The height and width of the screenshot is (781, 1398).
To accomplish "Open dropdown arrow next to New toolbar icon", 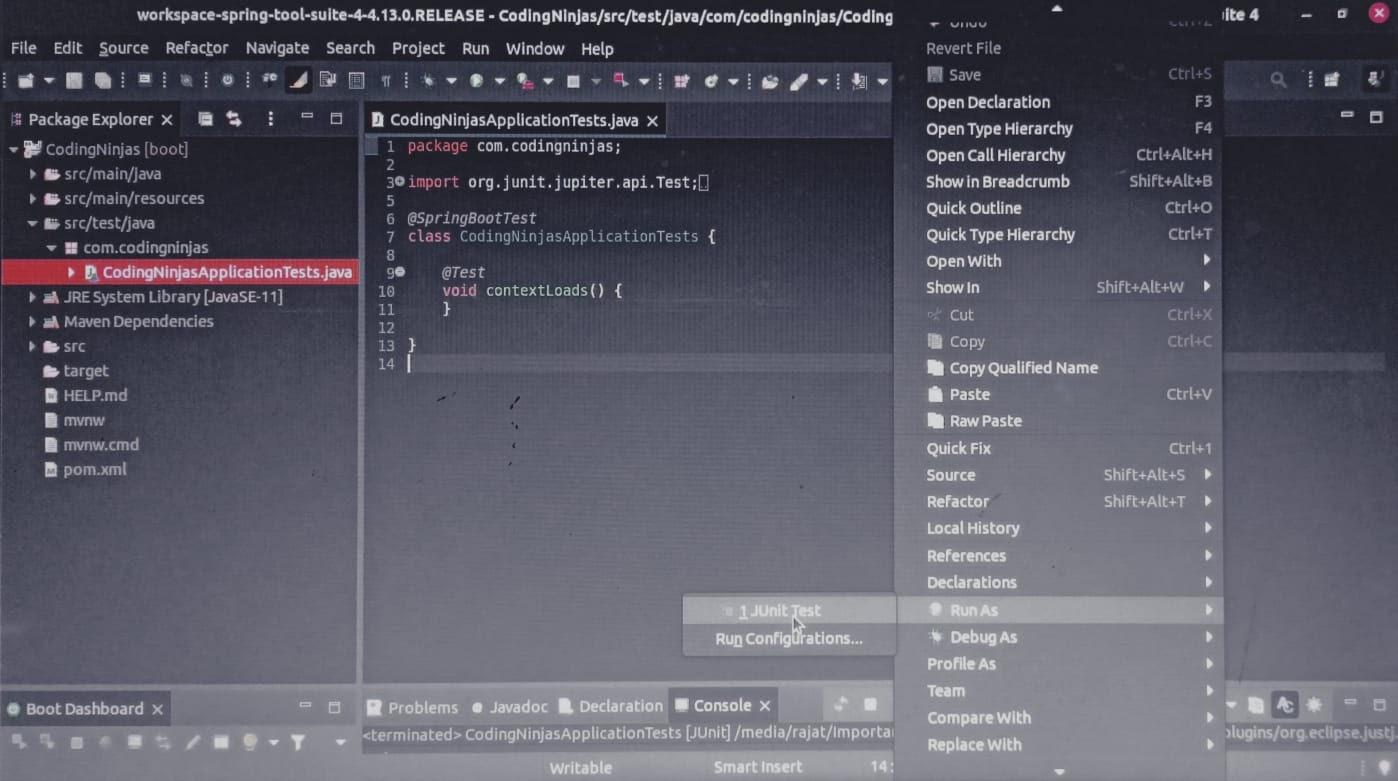I will click(x=49, y=81).
